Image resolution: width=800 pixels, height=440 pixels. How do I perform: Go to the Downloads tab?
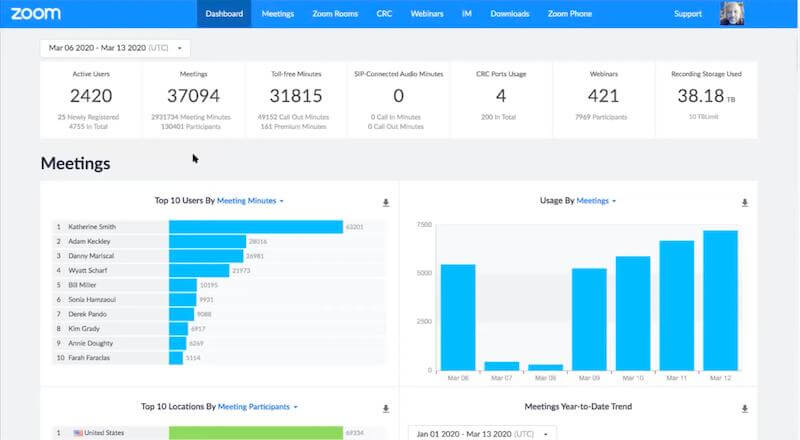pos(510,14)
